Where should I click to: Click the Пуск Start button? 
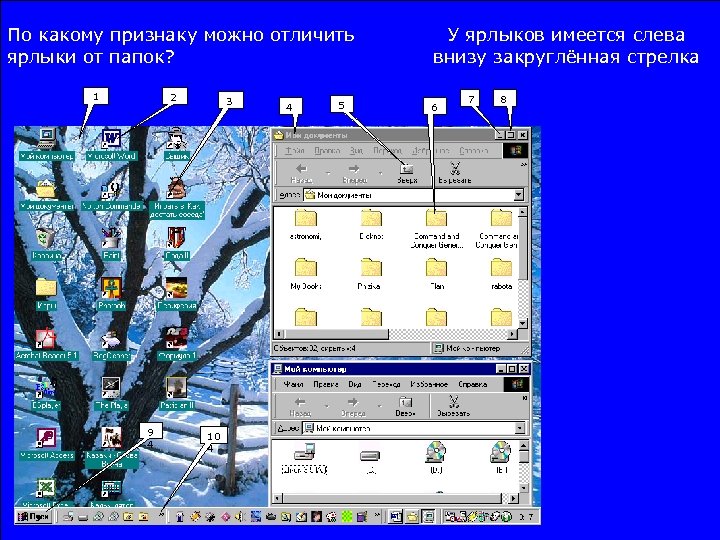pyautogui.click(x=34, y=517)
